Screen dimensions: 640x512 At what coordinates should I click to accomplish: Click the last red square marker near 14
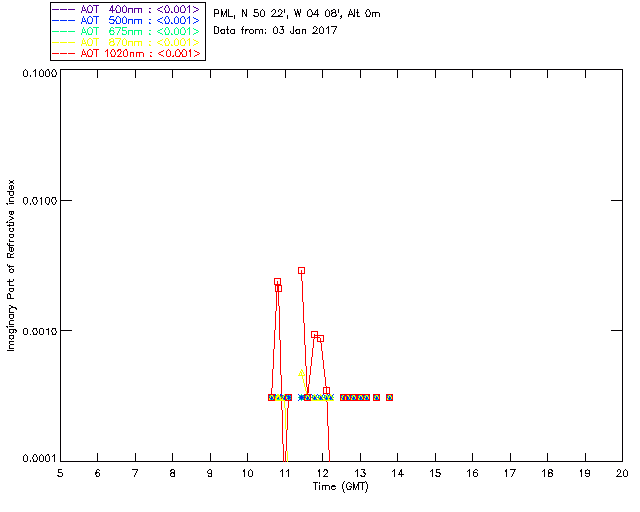point(389,397)
